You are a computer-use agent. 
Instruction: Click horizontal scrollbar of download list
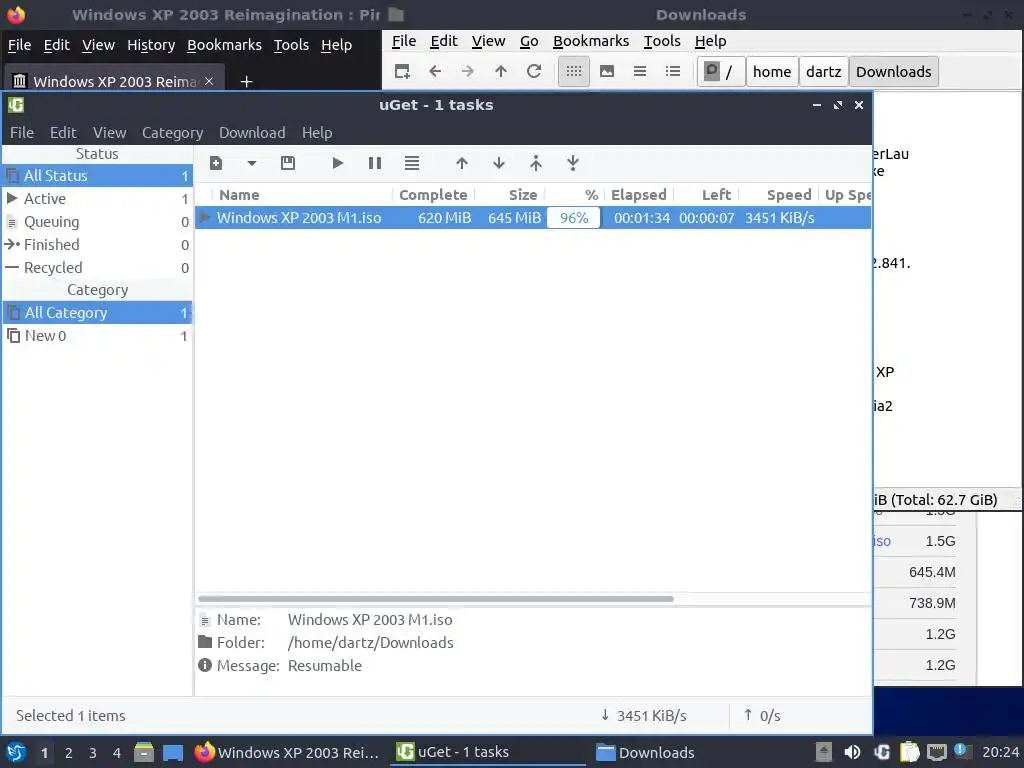(x=436, y=599)
